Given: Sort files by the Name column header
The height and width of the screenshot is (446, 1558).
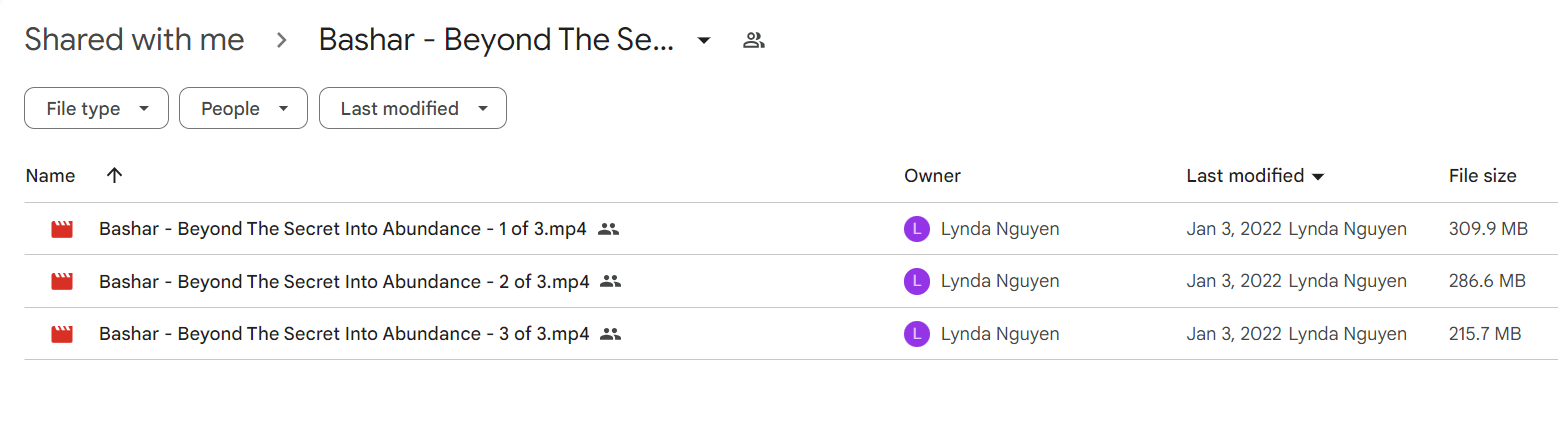Looking at the screenshot, I should pos(50,176).
